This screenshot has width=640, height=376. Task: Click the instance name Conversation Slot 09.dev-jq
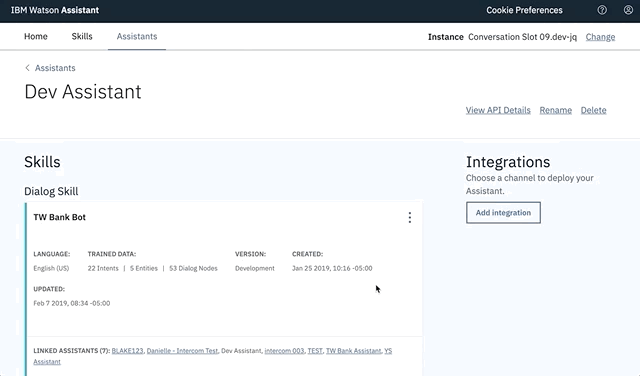point(522,37)
